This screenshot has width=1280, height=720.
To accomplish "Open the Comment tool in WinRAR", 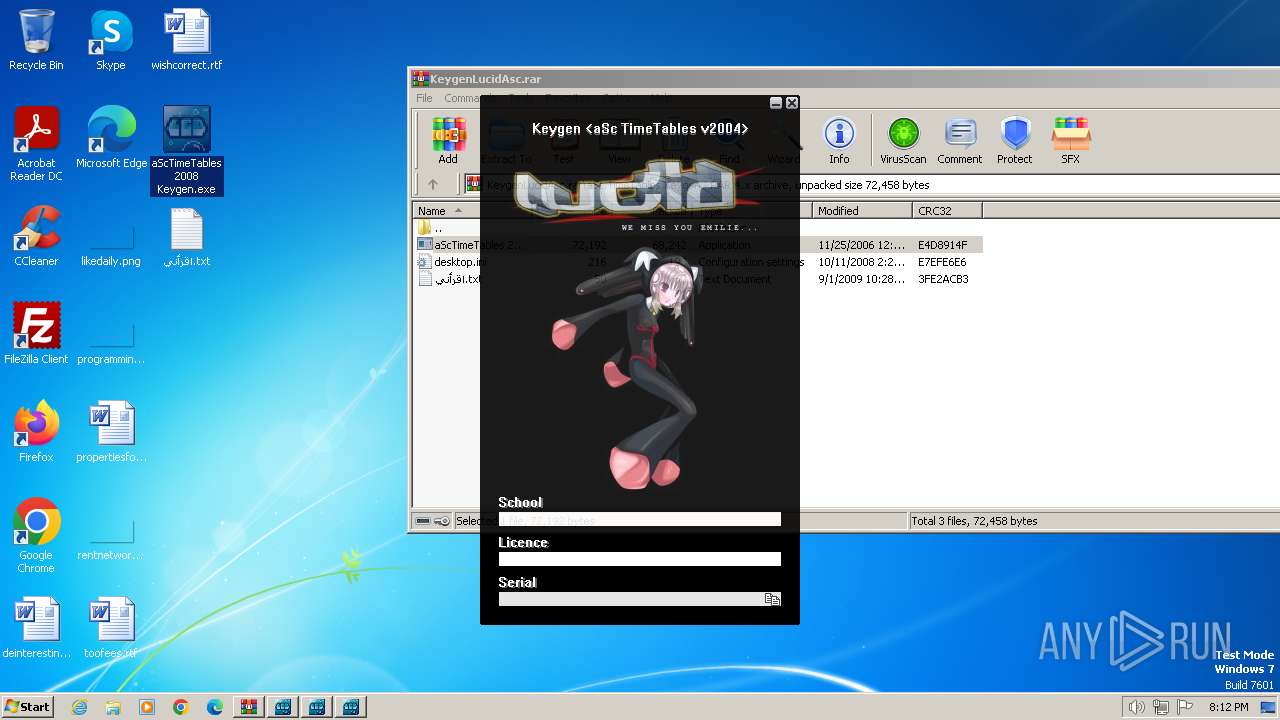I will point(960,141).
